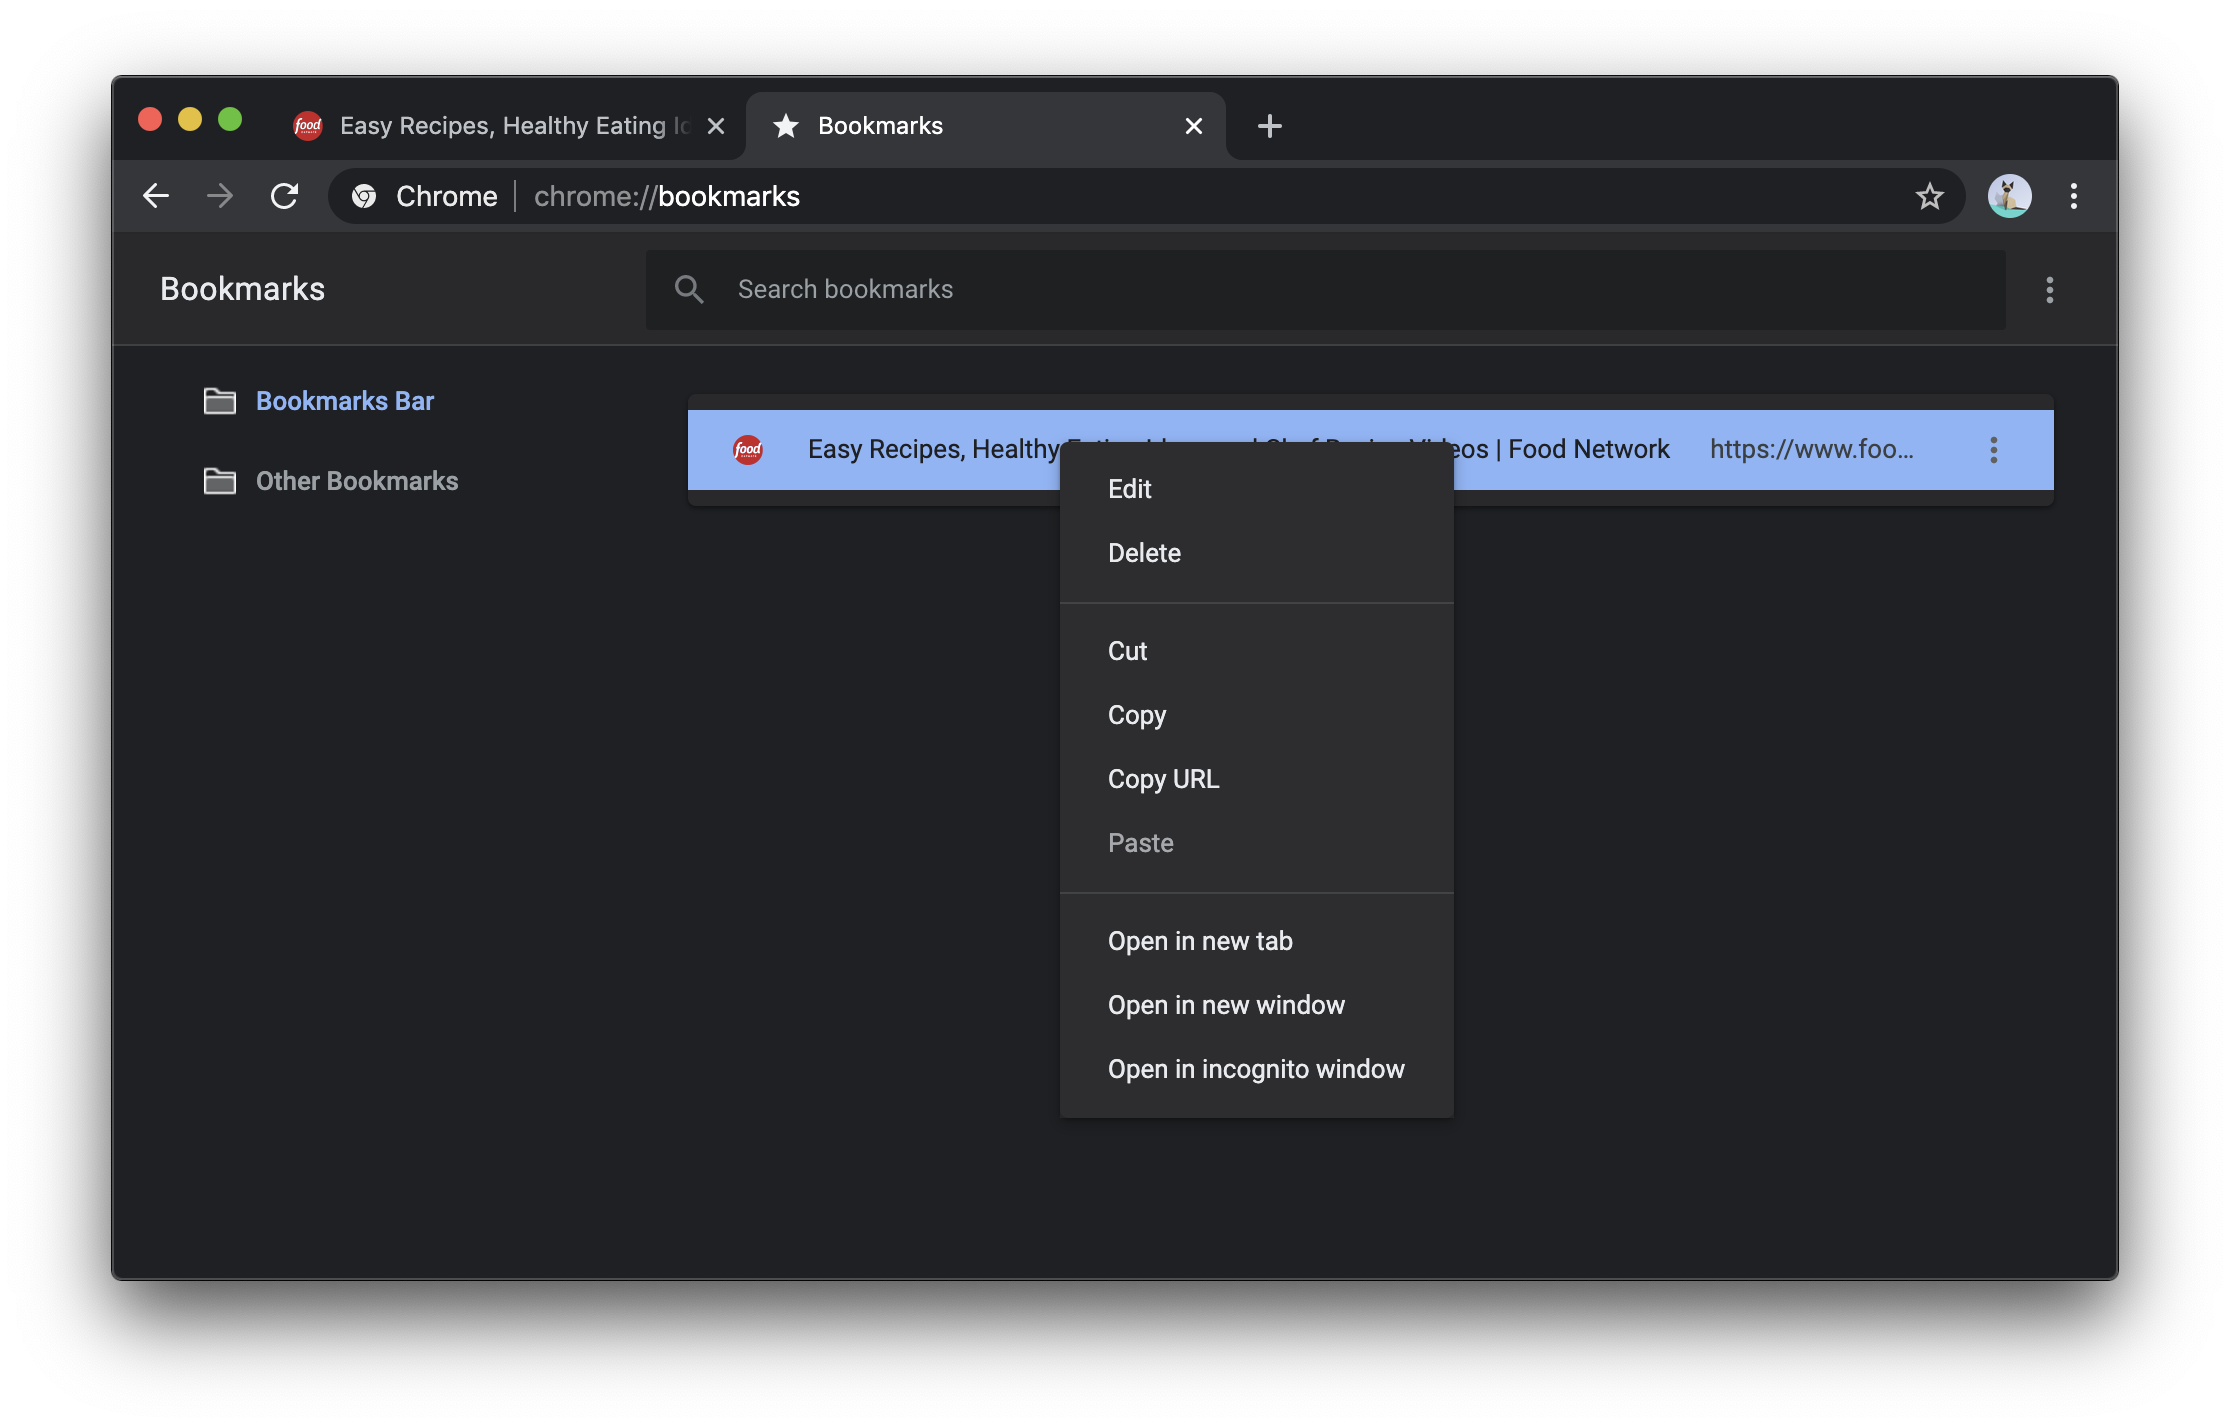The height and width of the screenshot is (1428, 2230).
Task: Open the profile avatar menu
Action: pyautogui.click(x=2010, y=196)
